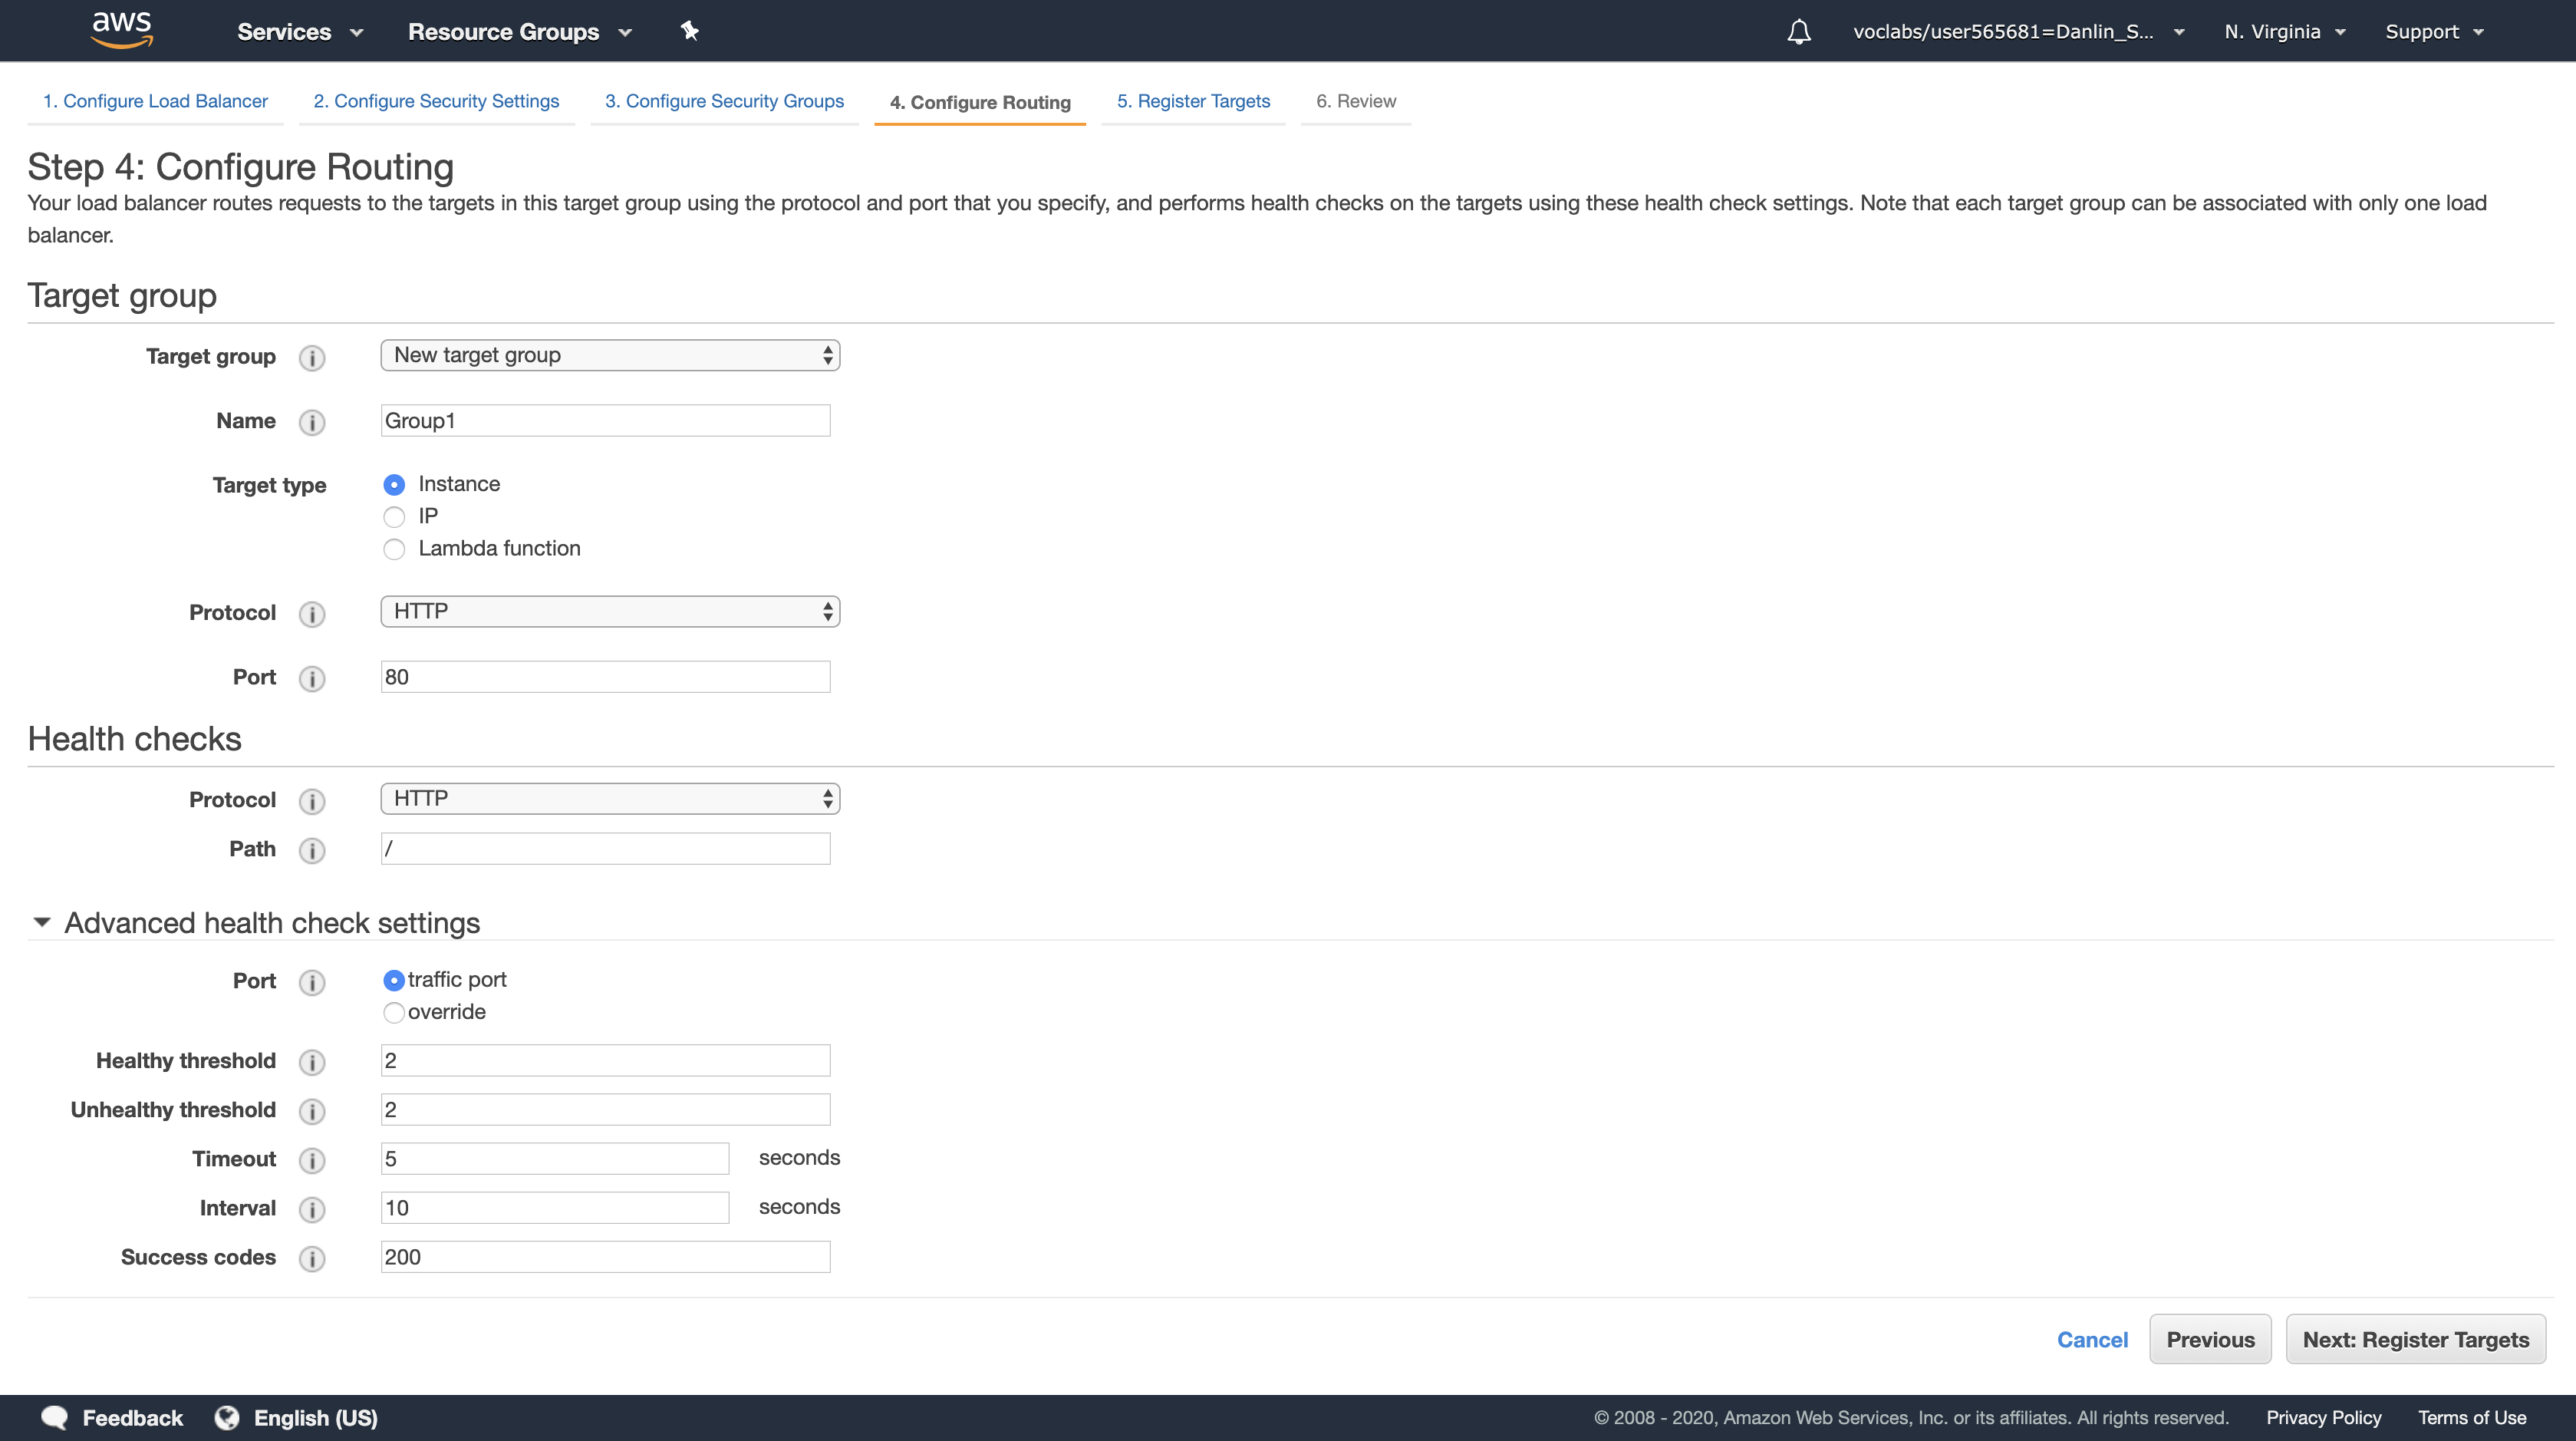Click the Cancel link
This screenshot has height=1441, width=2576.
point(2091,1339)
